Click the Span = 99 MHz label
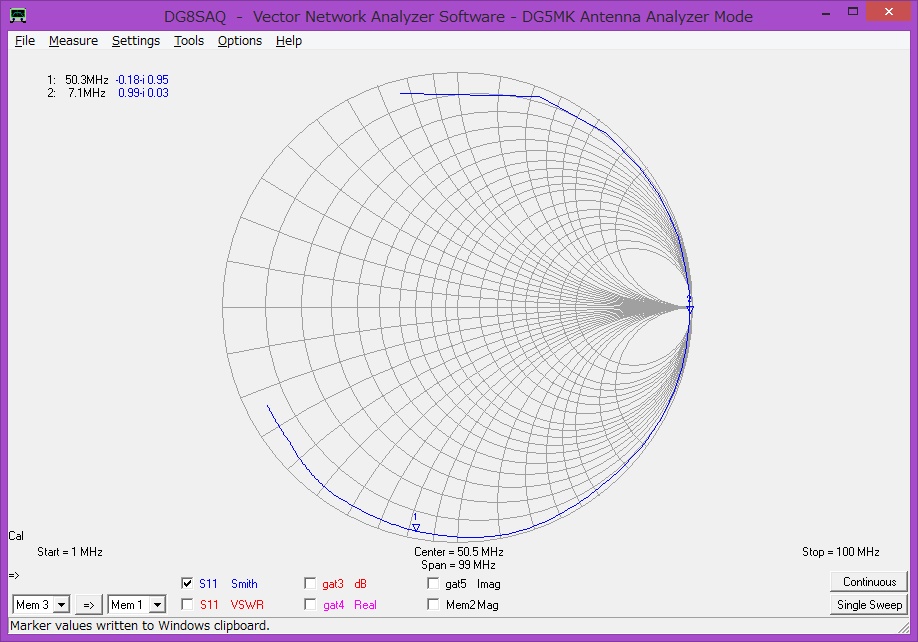The image size is (918, 642). click(x=458, y=565)
